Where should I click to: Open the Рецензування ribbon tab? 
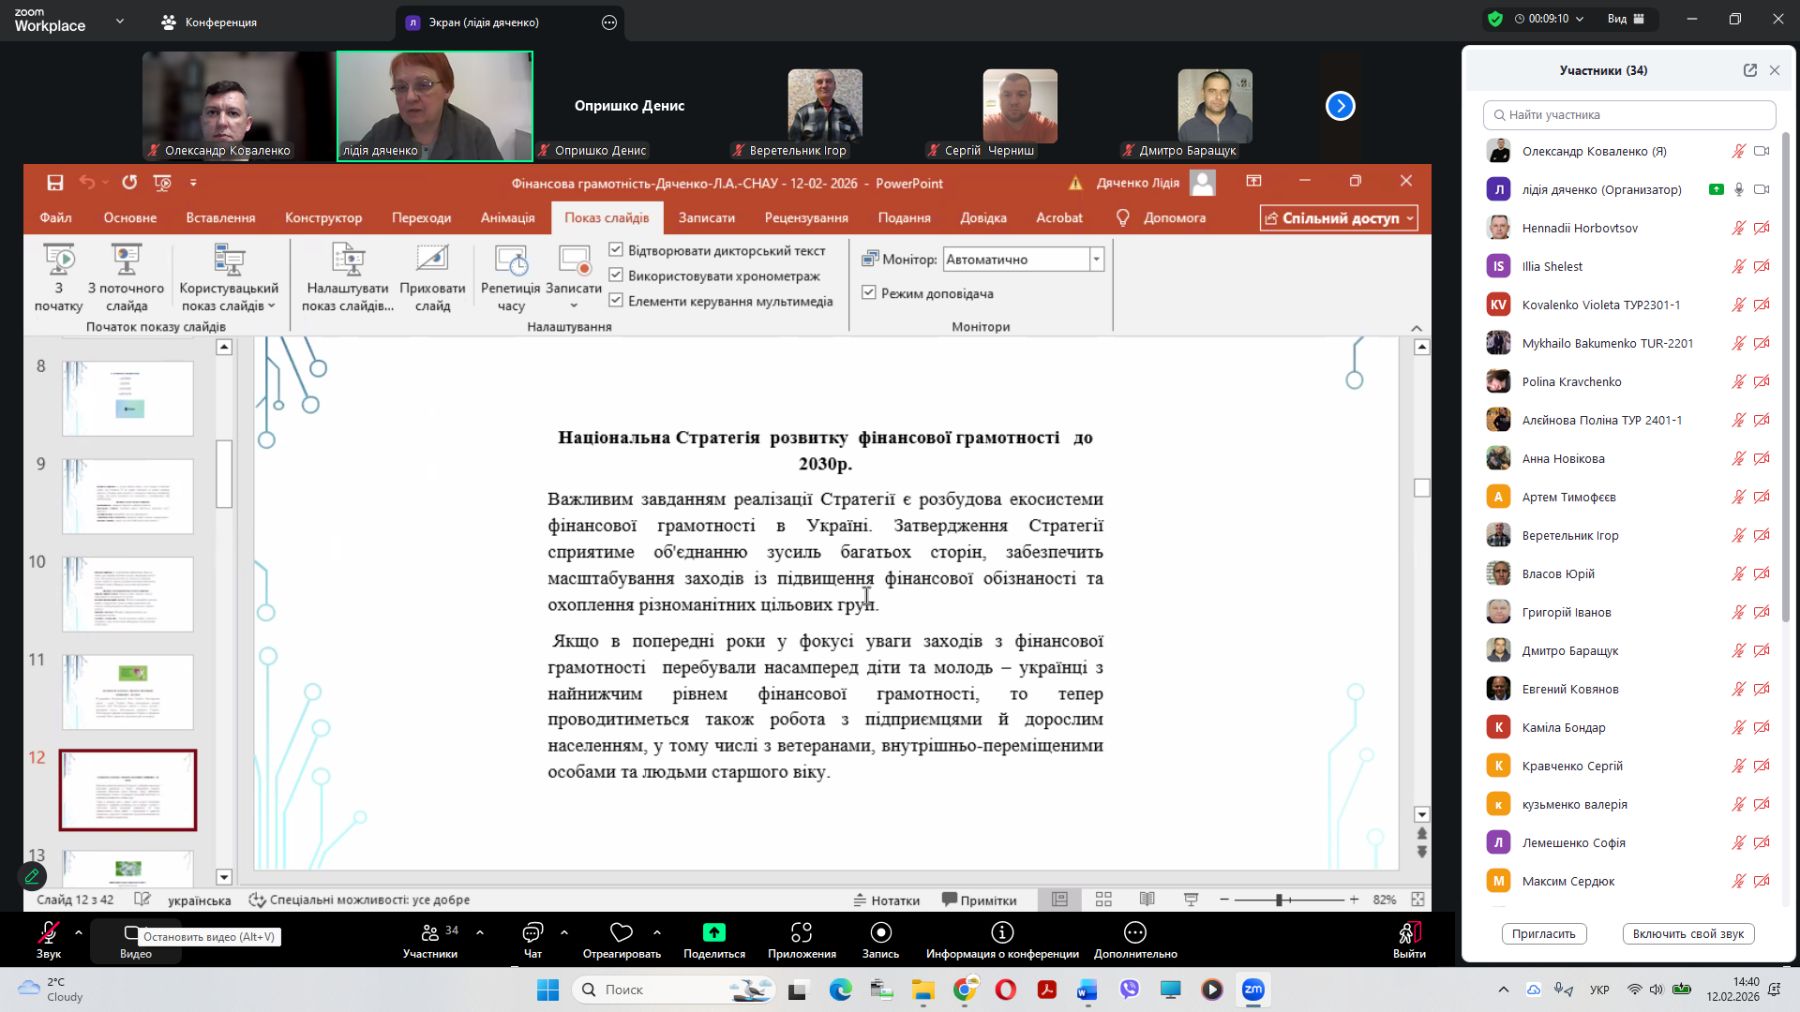[x=806, y=218]
